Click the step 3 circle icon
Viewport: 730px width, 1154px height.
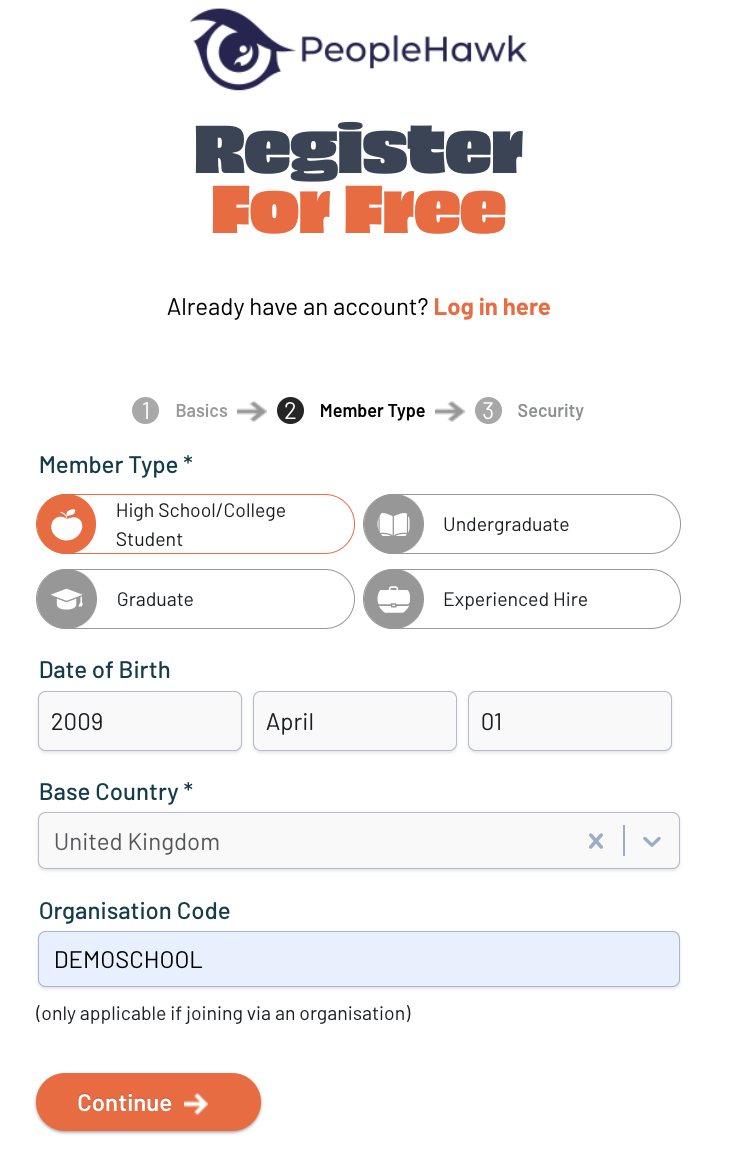click(488, 410)
